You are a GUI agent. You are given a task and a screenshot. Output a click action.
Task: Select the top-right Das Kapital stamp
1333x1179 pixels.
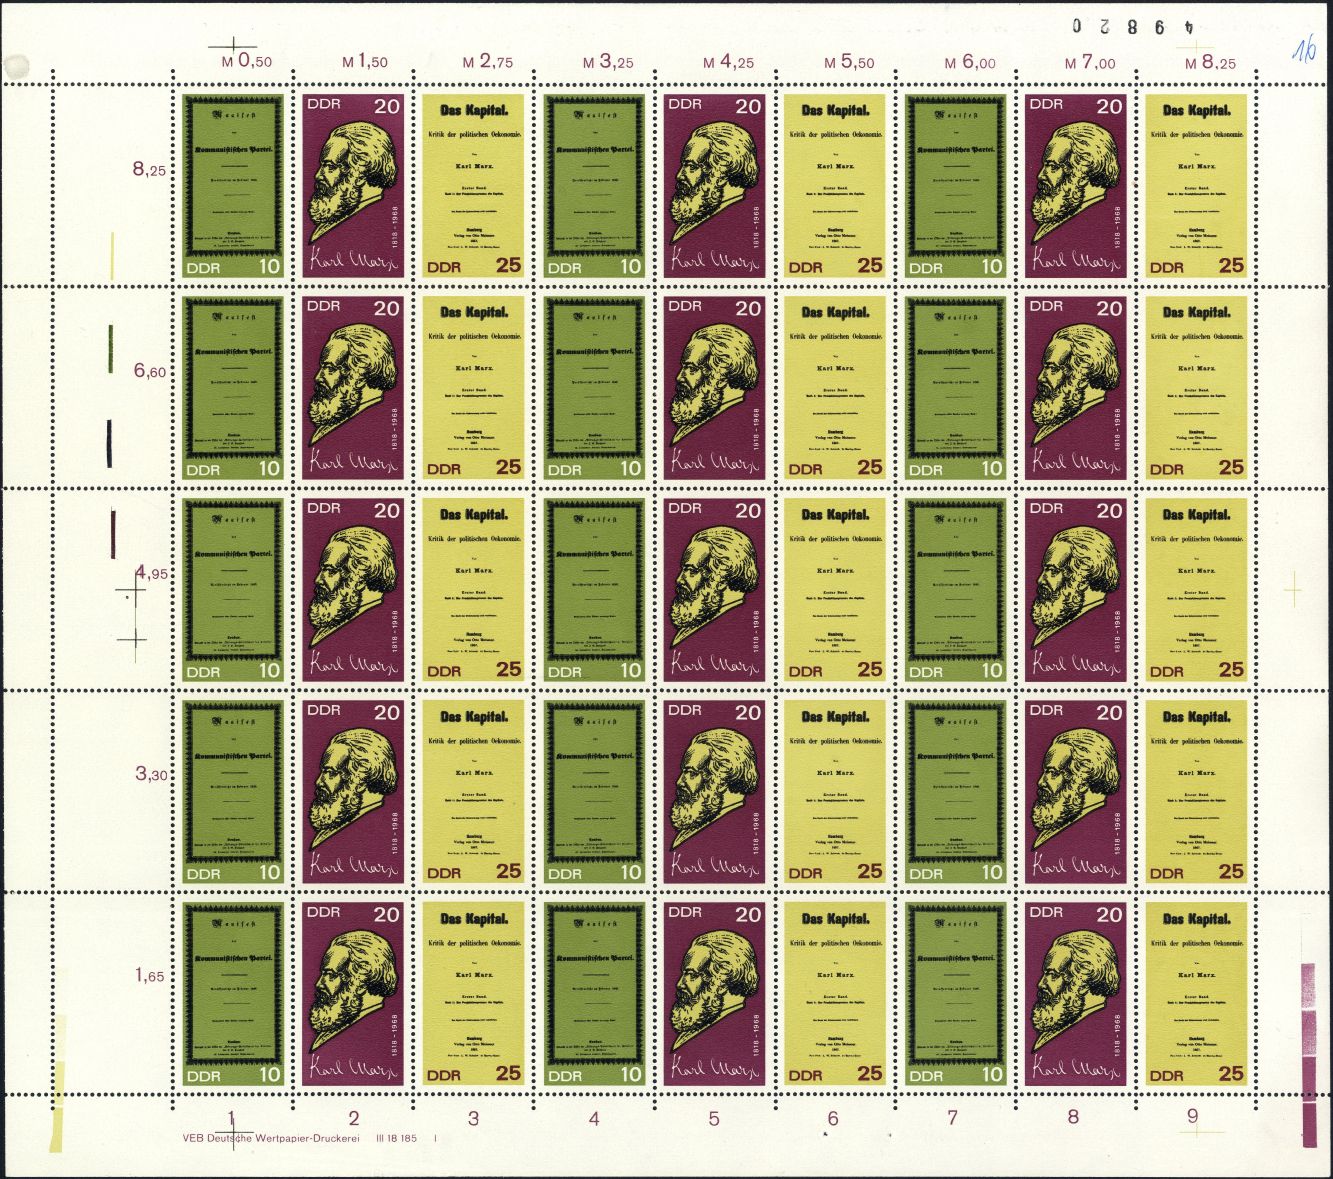1196,187
